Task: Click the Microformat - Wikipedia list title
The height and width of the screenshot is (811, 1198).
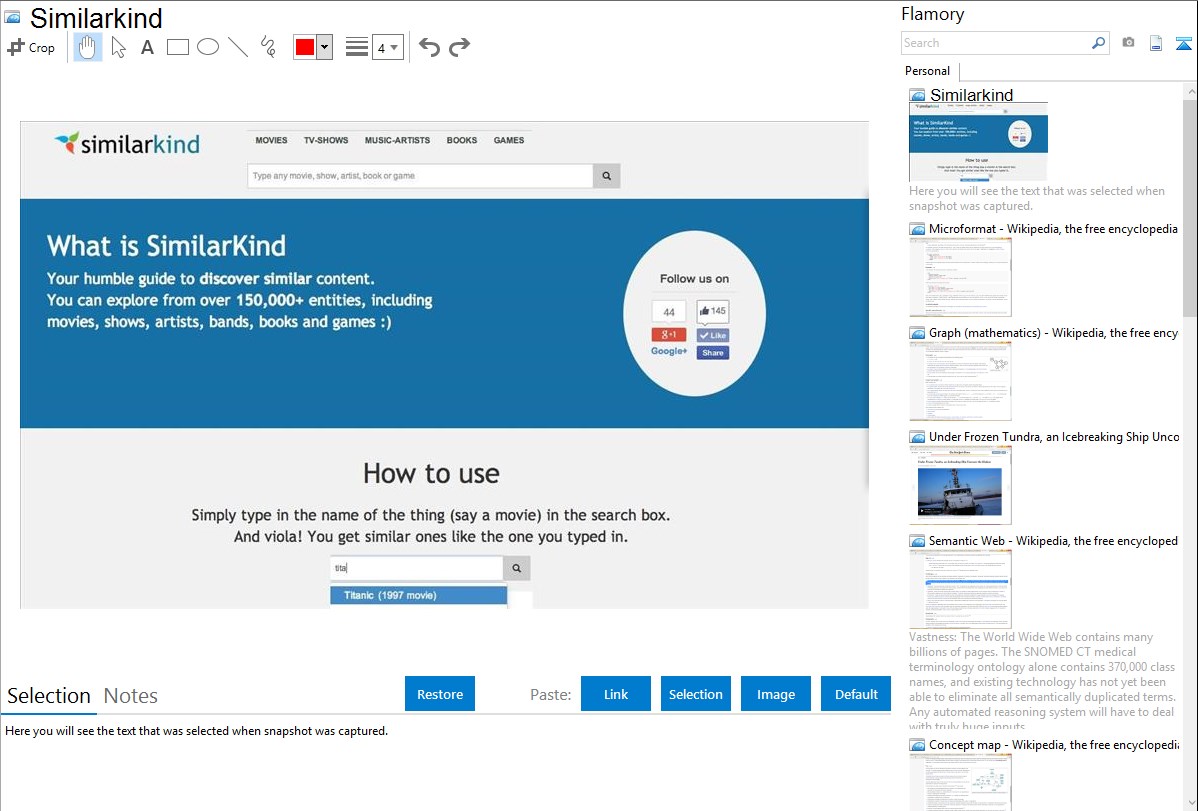Action: tap(1053, 229)
